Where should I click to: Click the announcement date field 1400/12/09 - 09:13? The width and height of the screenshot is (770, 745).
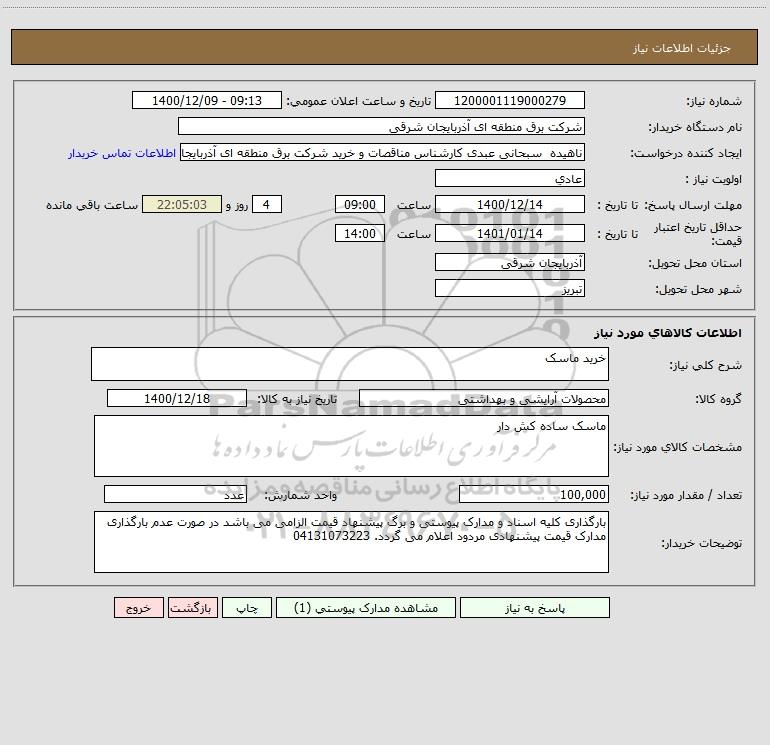click(207, 100)
